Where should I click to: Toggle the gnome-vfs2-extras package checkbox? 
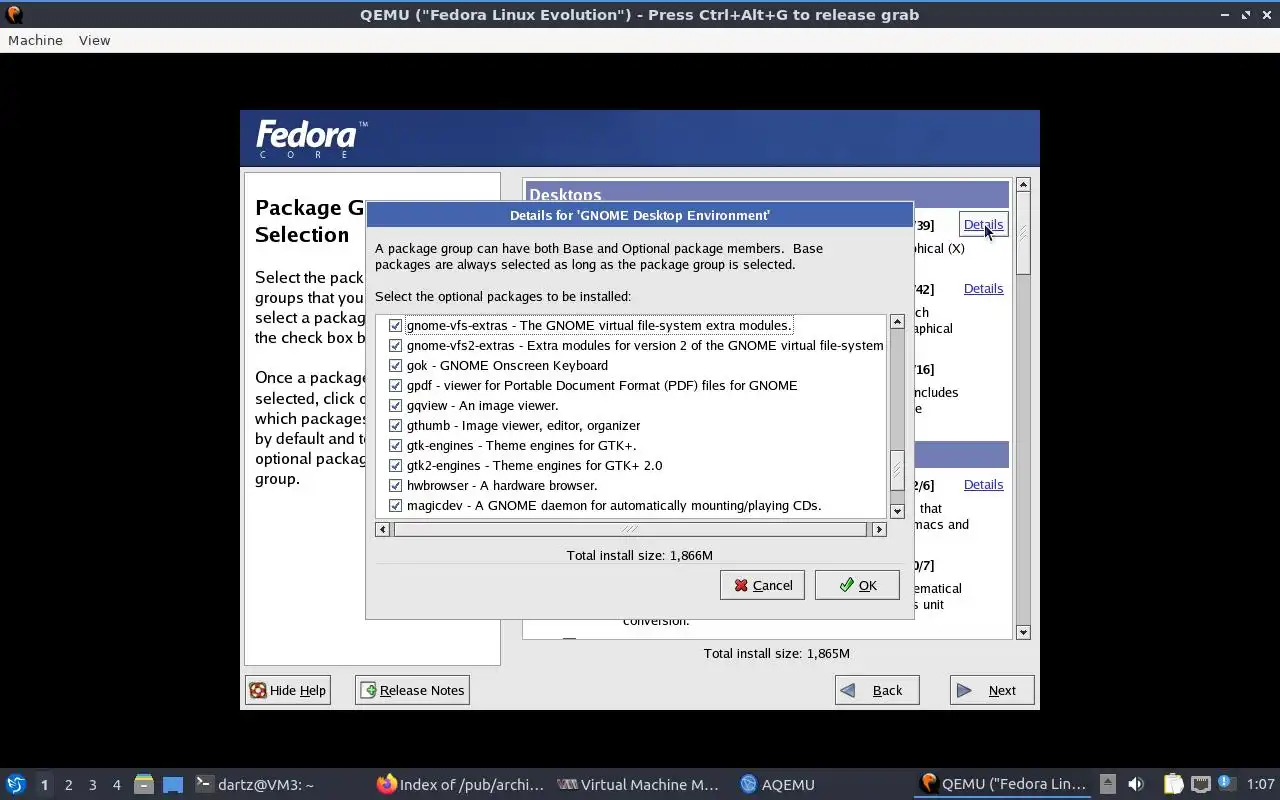pyautogui.click(x=395, y=346)
